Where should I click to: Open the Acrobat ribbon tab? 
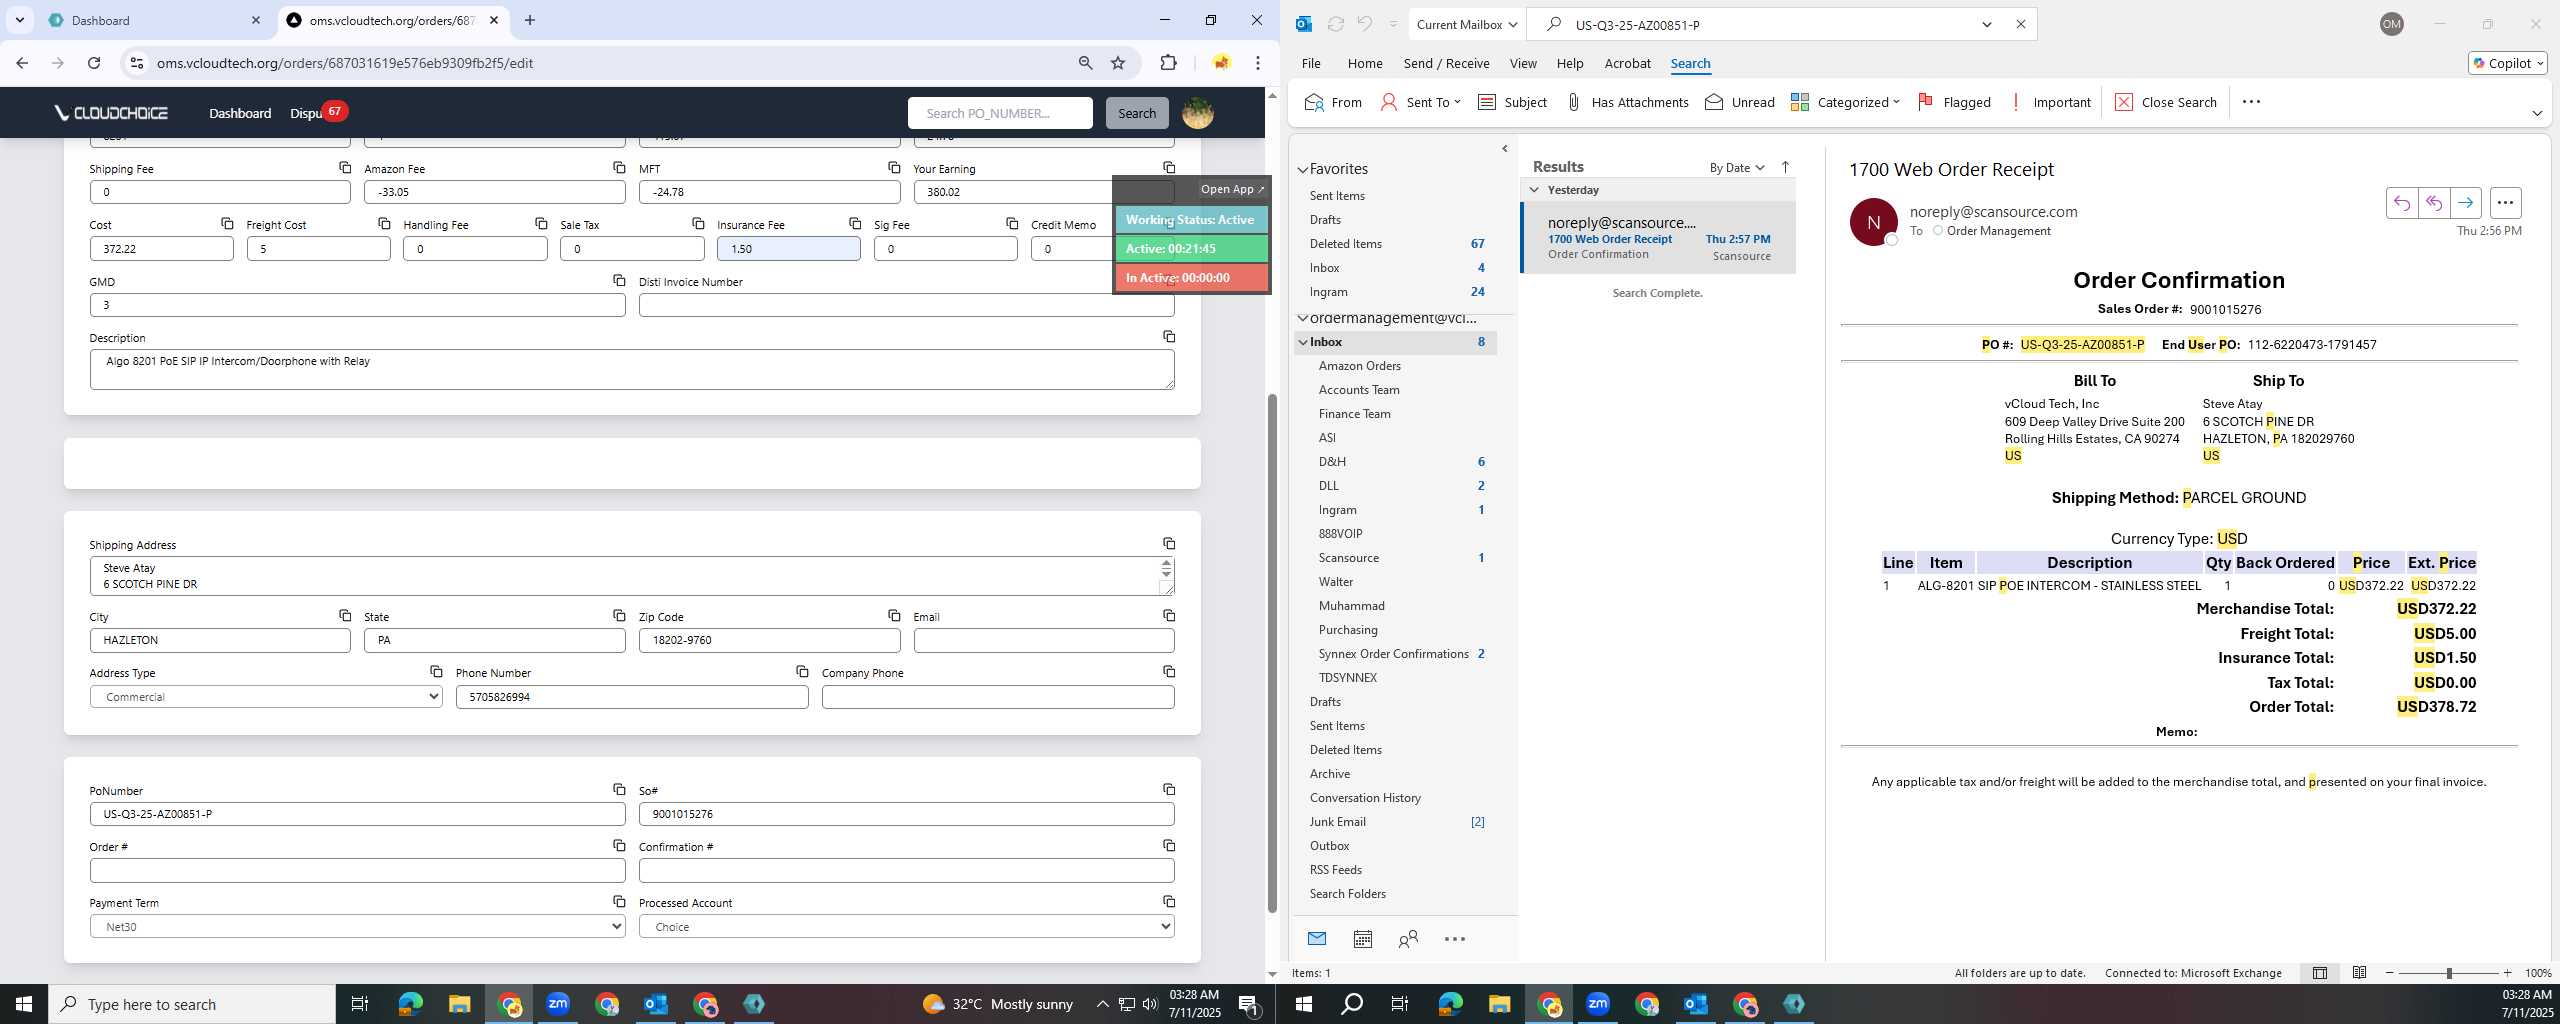1627,63
